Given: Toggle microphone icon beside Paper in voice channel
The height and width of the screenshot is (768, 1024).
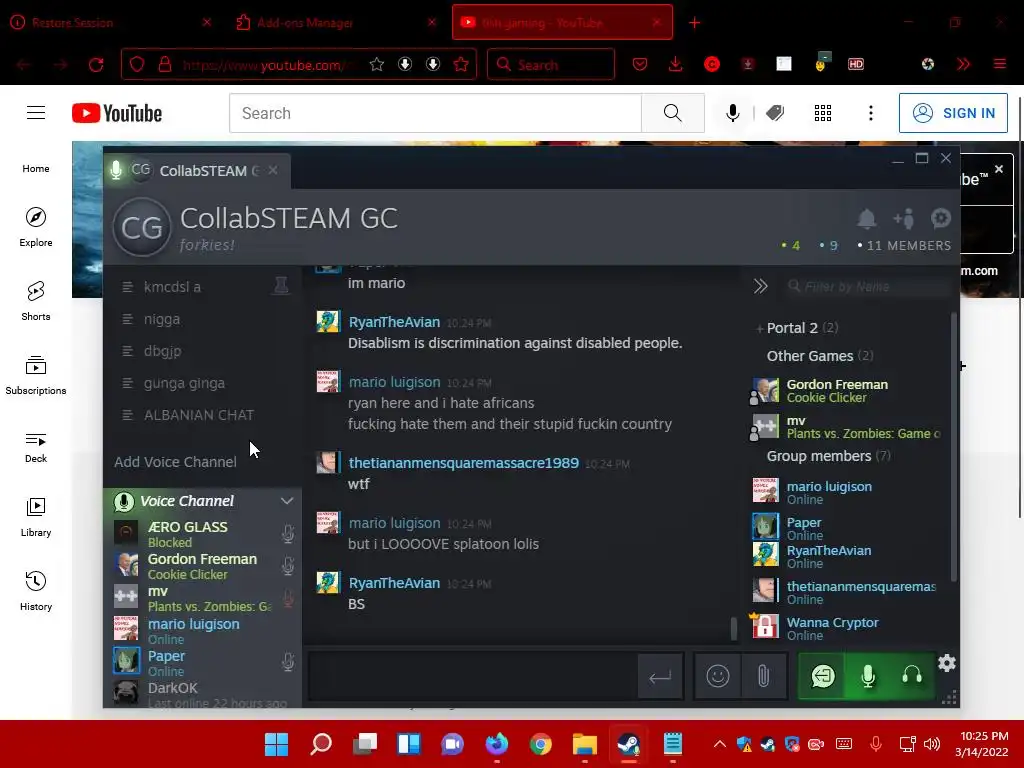Looking at the screenshot, I should click(287, 662).
